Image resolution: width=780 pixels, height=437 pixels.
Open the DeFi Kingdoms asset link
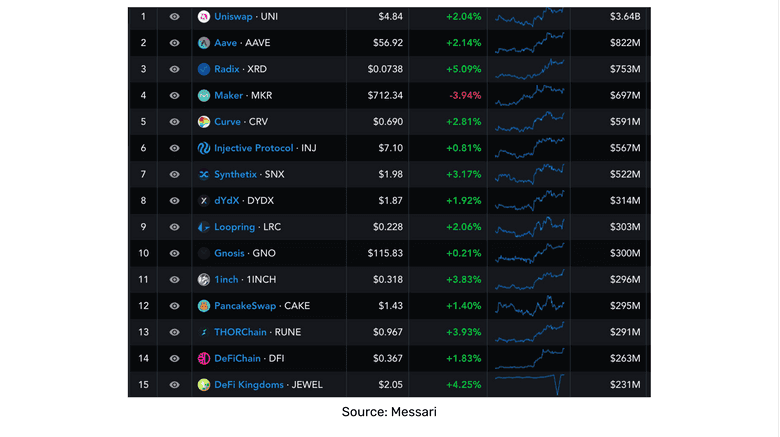249,385
